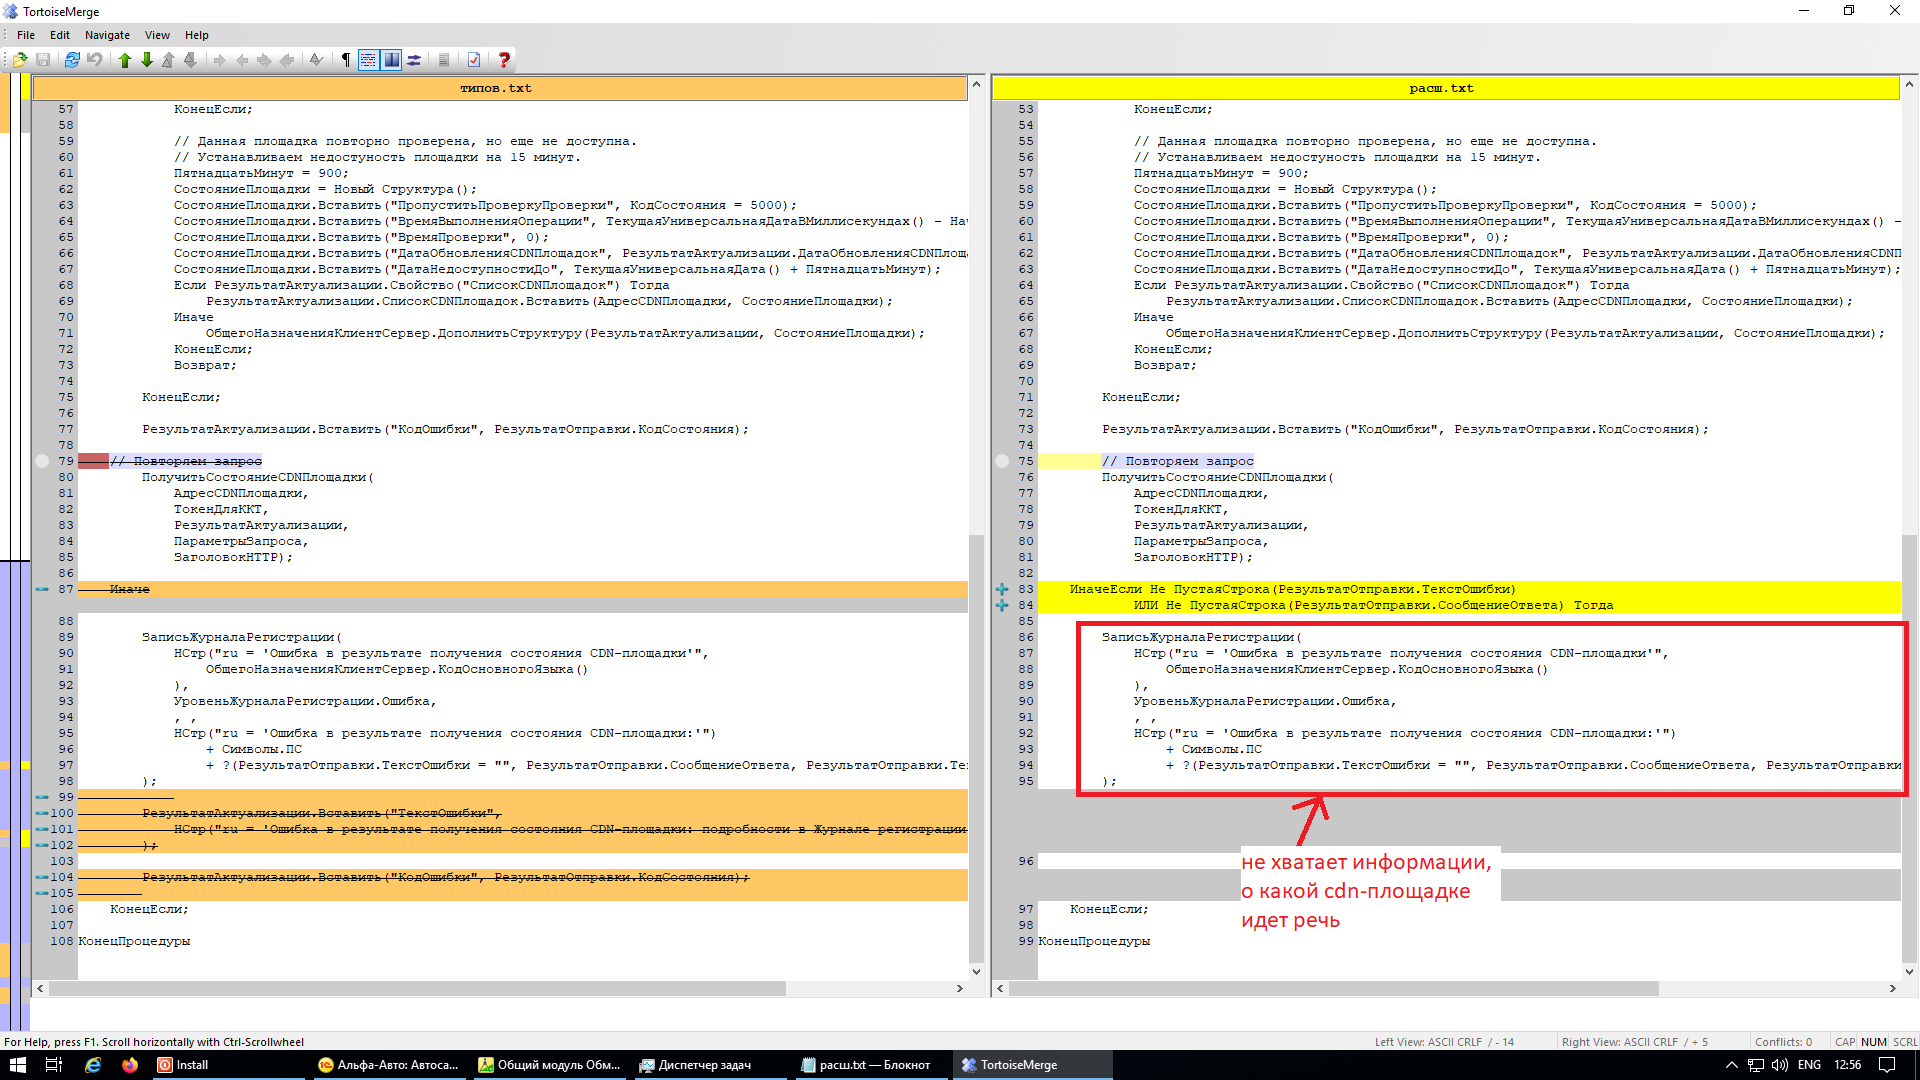Open the View menu
This screenshot has height=1080, width=1920.
point(157,35)
